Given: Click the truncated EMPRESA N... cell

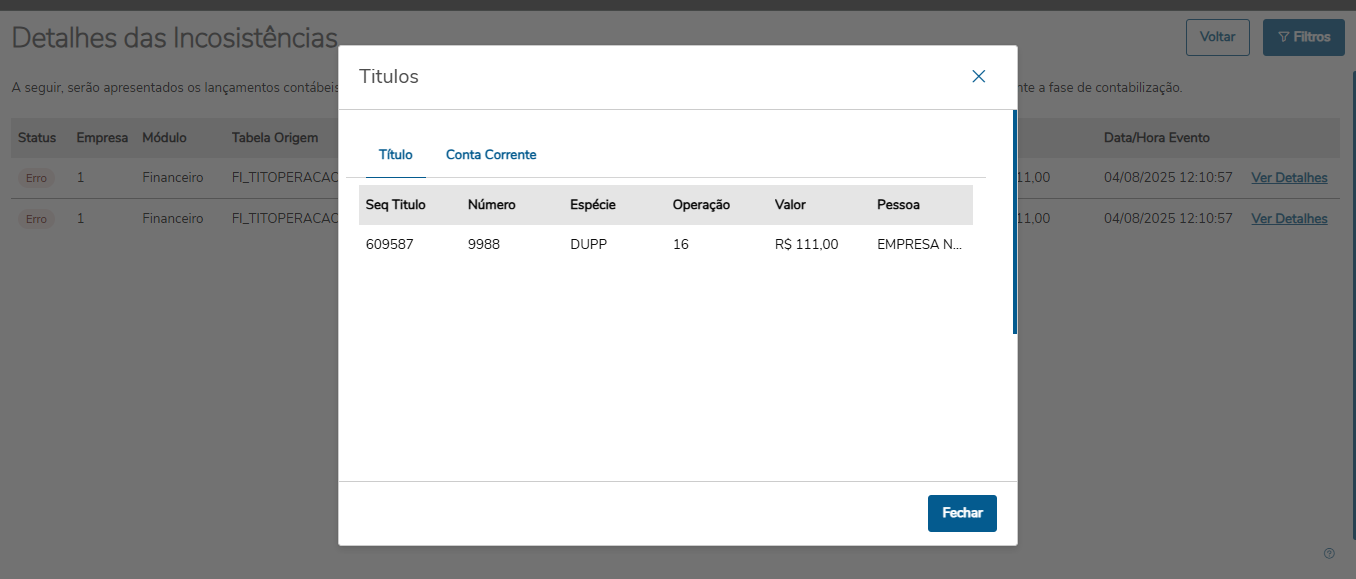Looking at the screenshot, I should click(x=919, y=244).
